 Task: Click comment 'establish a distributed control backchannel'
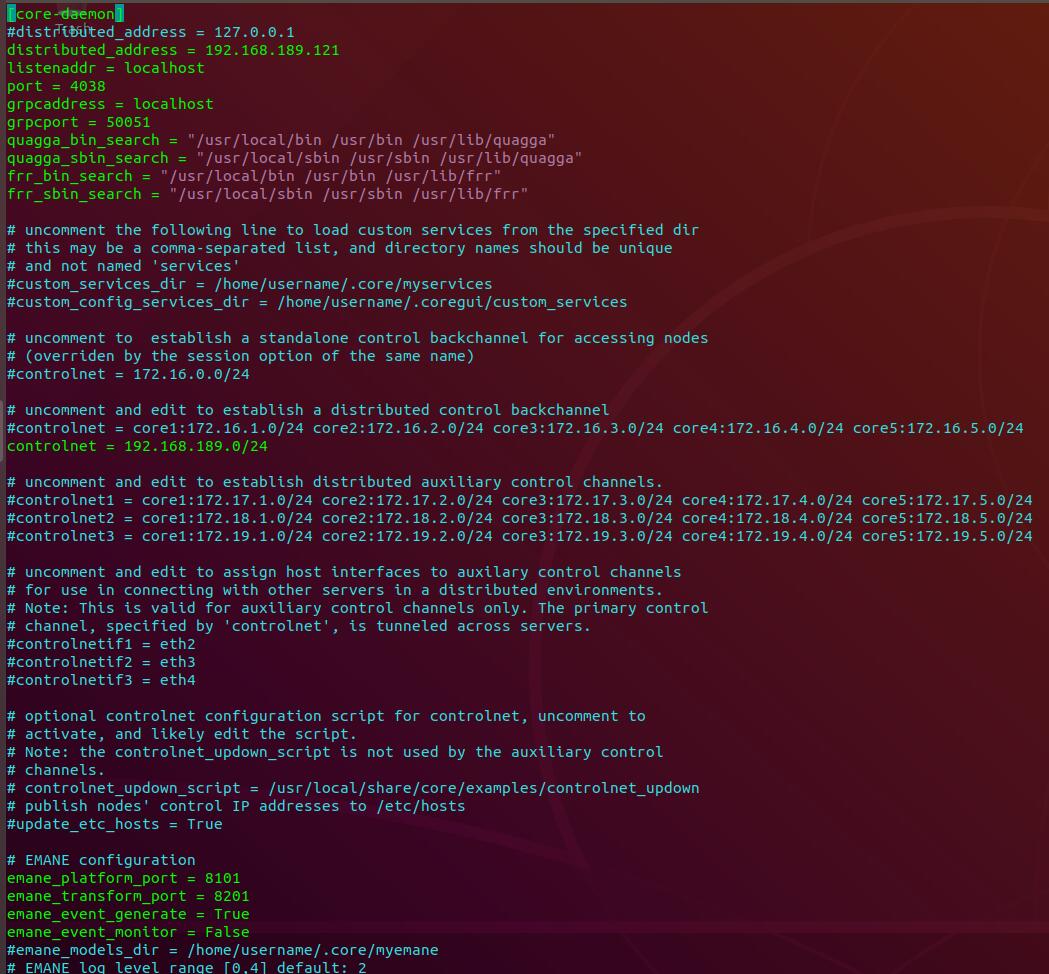(308, 411)
